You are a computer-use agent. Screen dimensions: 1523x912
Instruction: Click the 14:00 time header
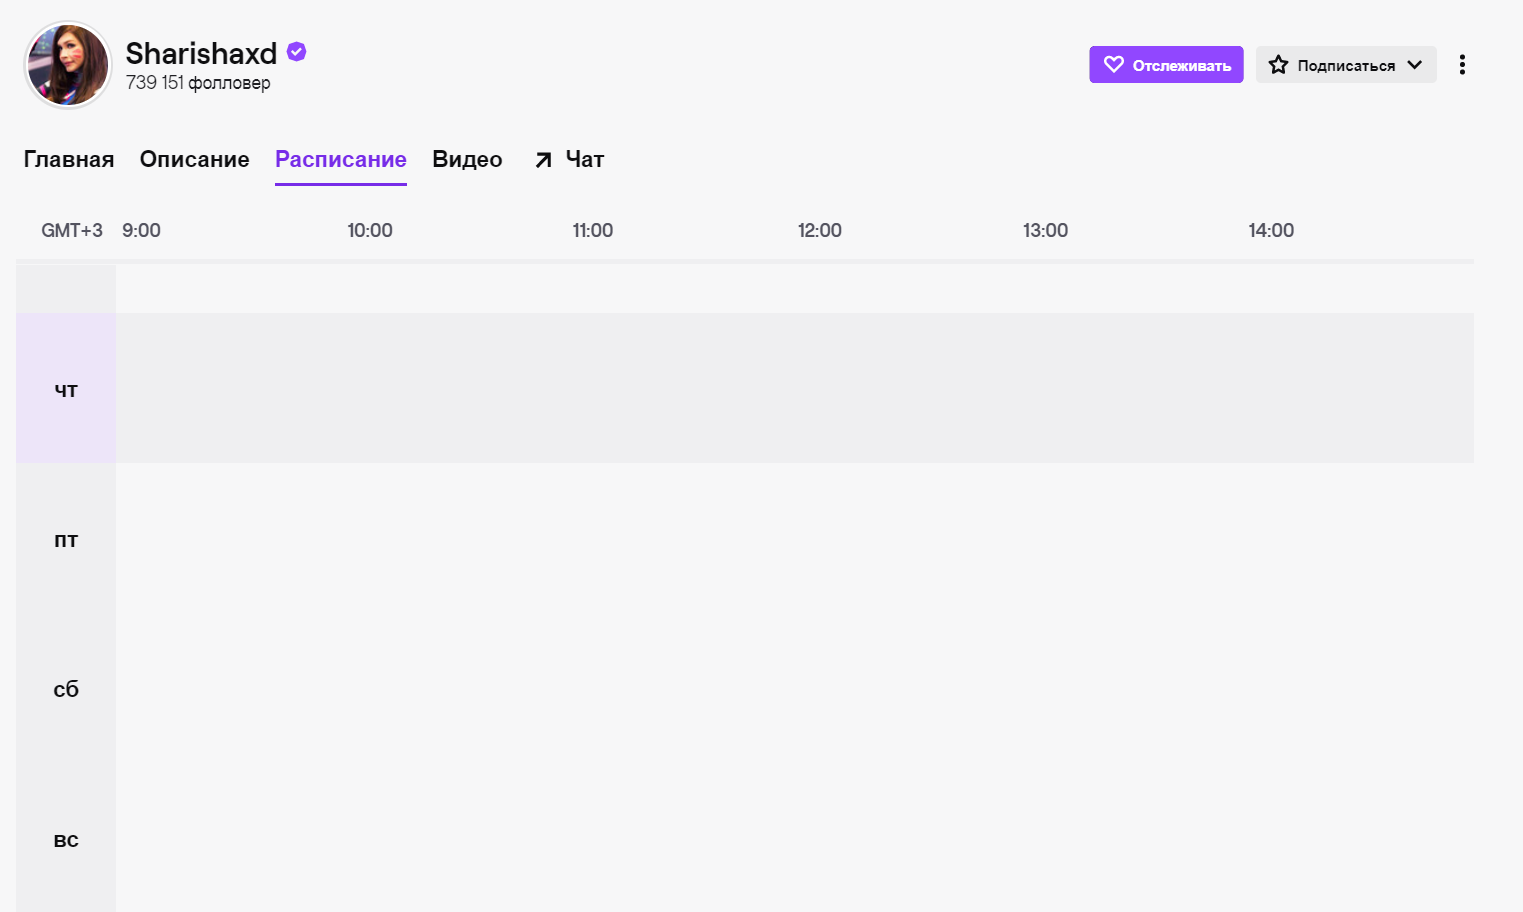tap(1271, 231)
